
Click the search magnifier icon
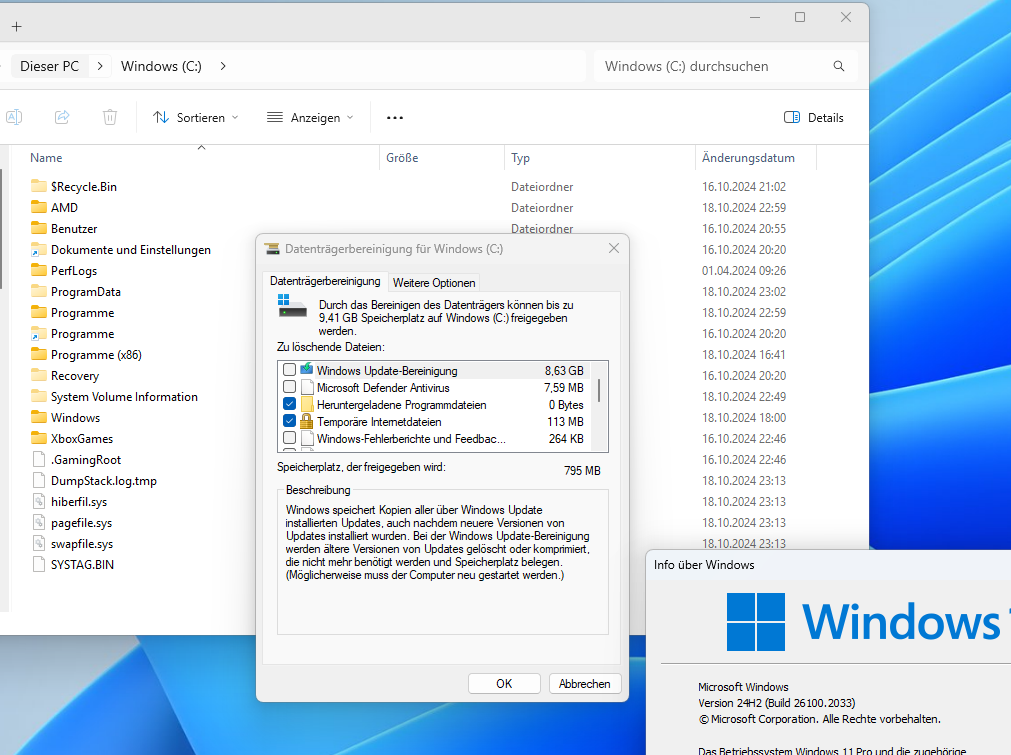point(839,66)
